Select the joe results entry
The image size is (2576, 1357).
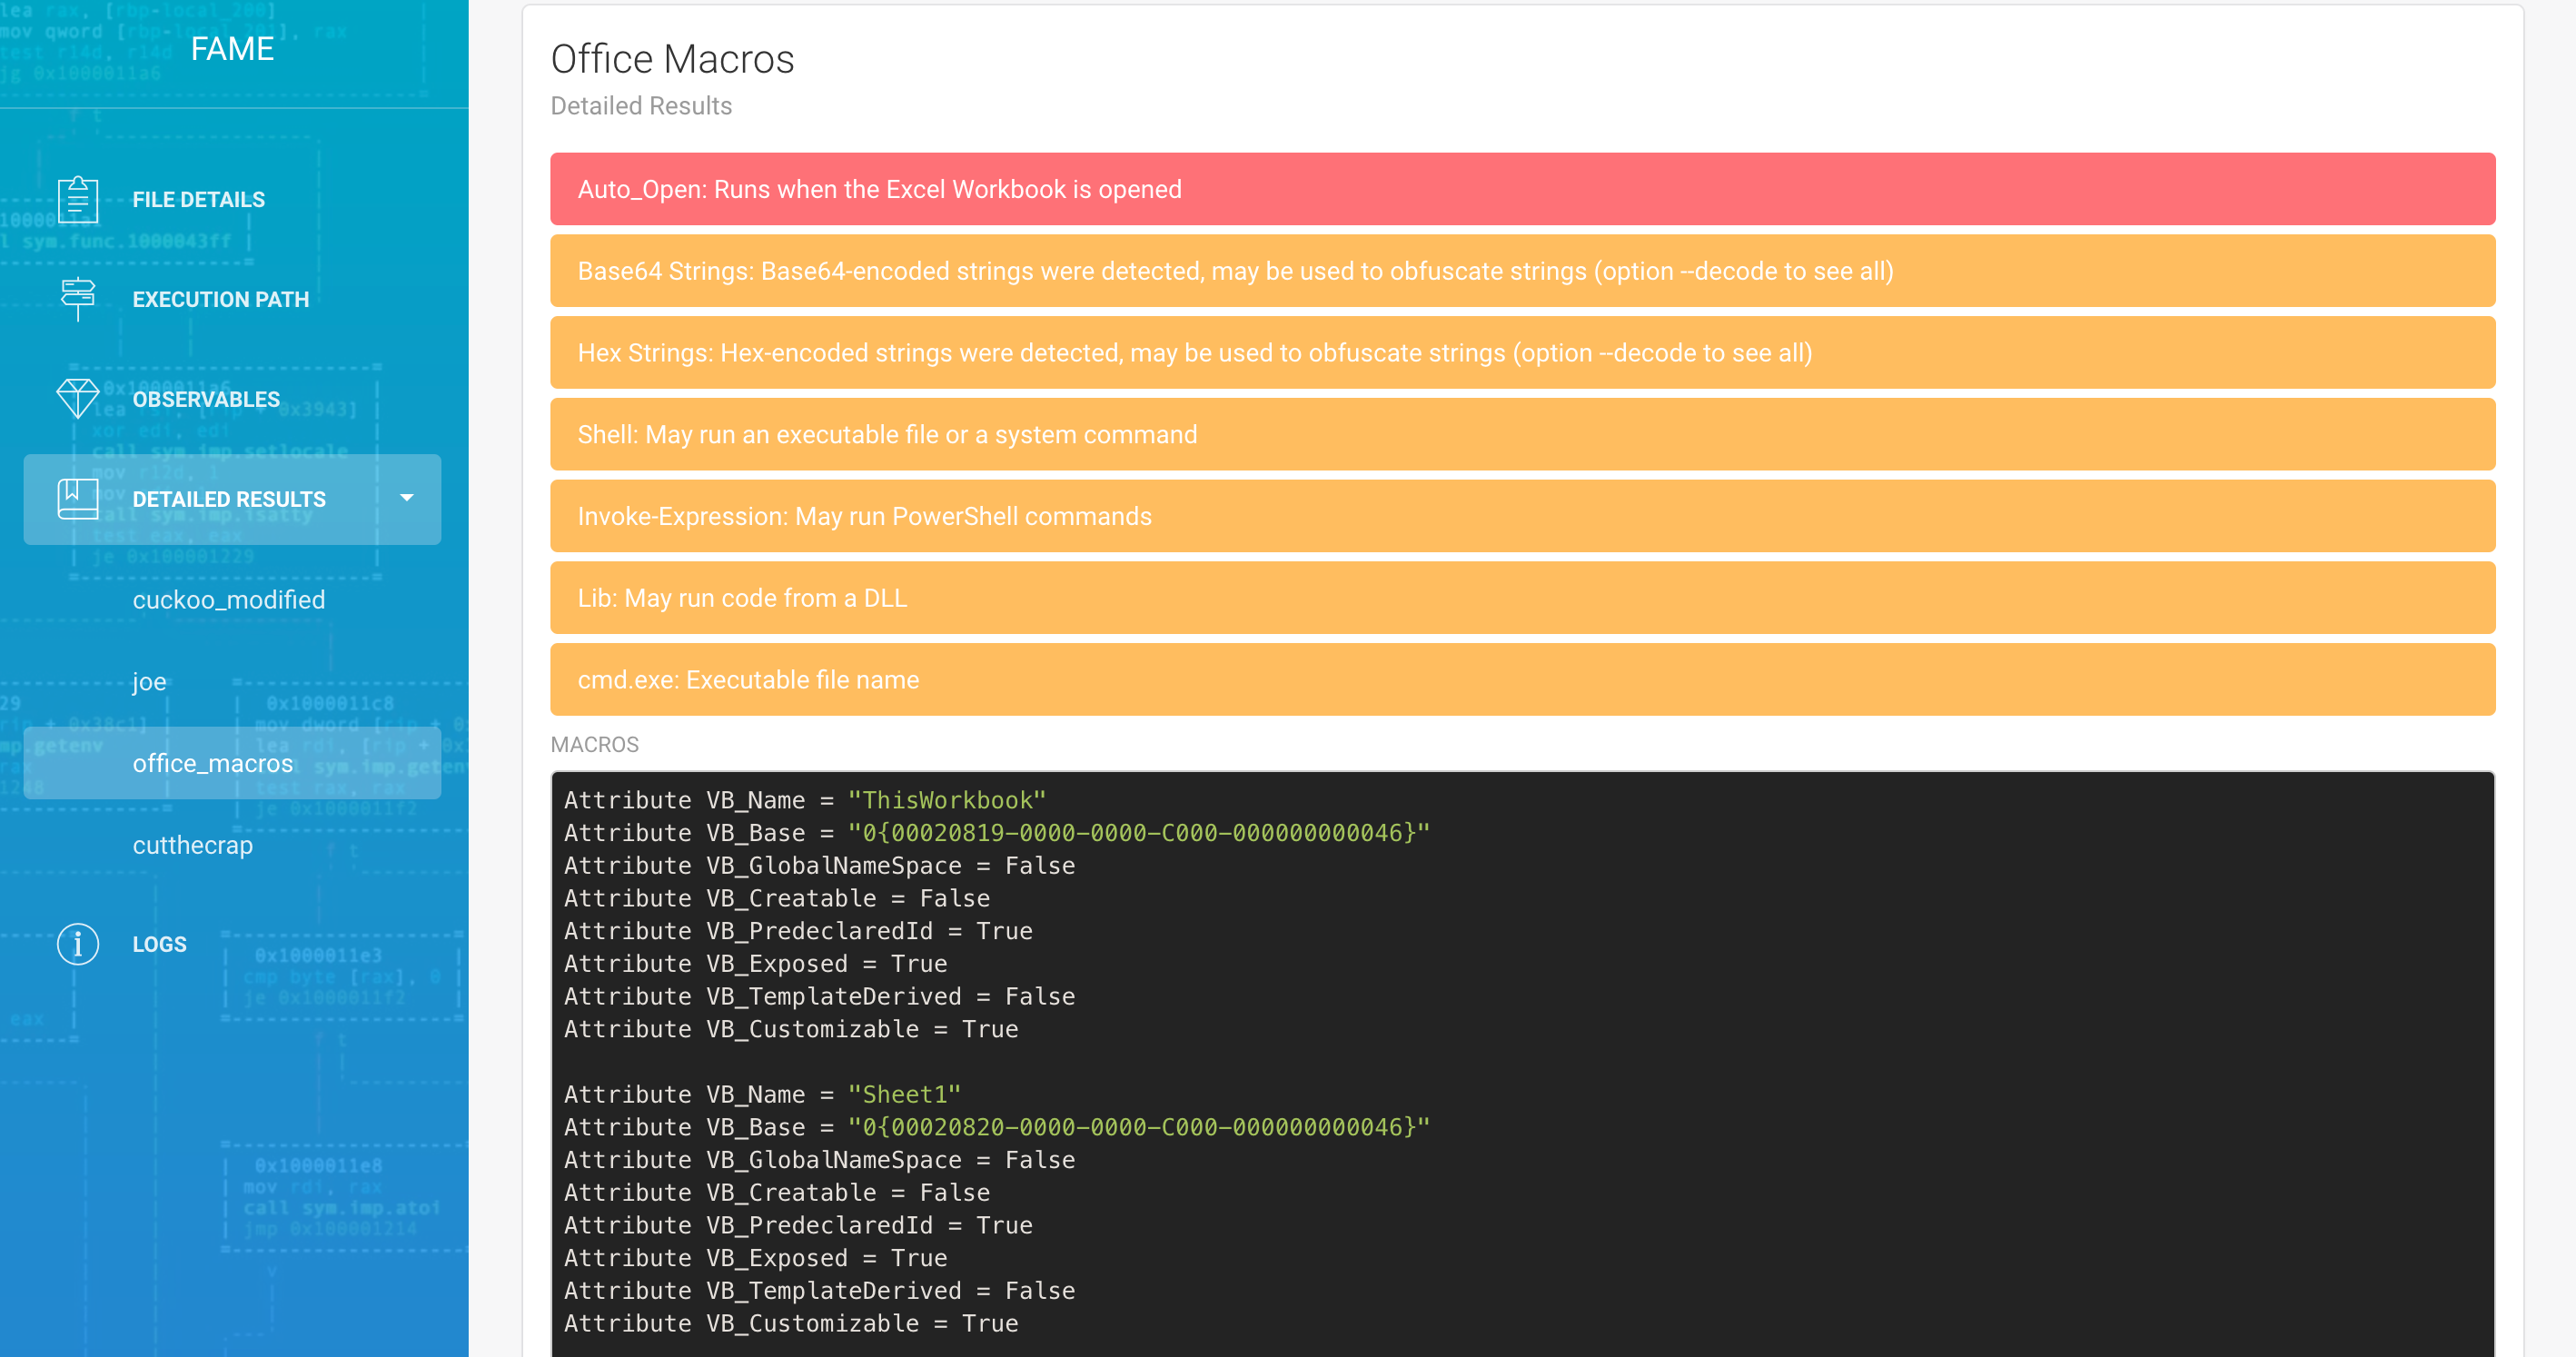149,682
